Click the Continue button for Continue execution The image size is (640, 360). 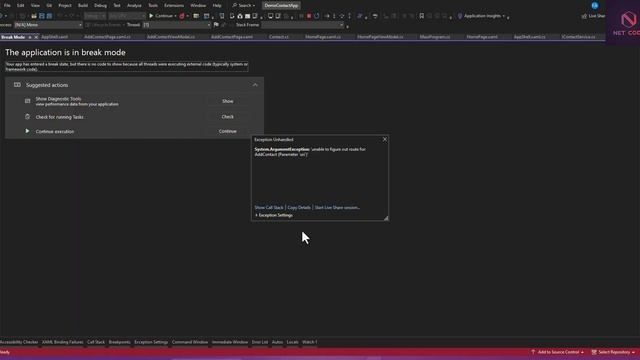click(227, 131)
